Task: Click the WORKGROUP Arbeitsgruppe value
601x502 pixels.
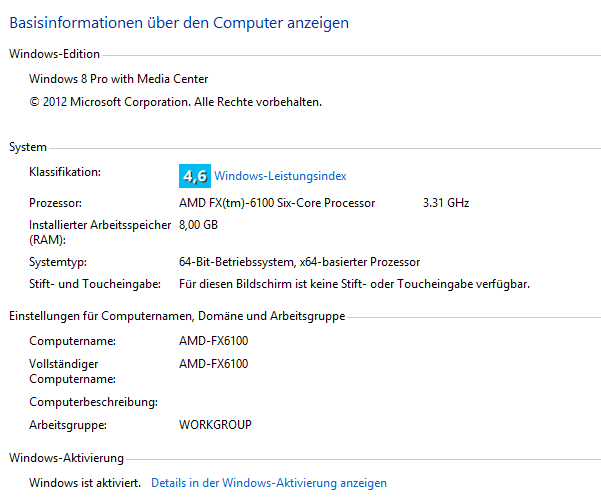Action: [x=215, y=425]
